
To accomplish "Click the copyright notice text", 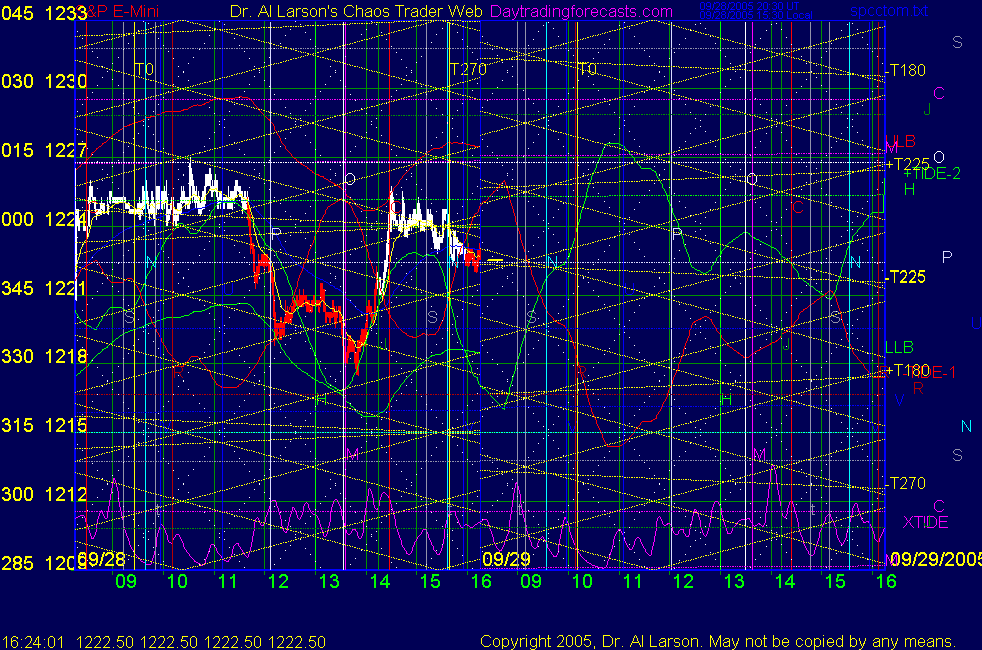I will coord(718,641).
